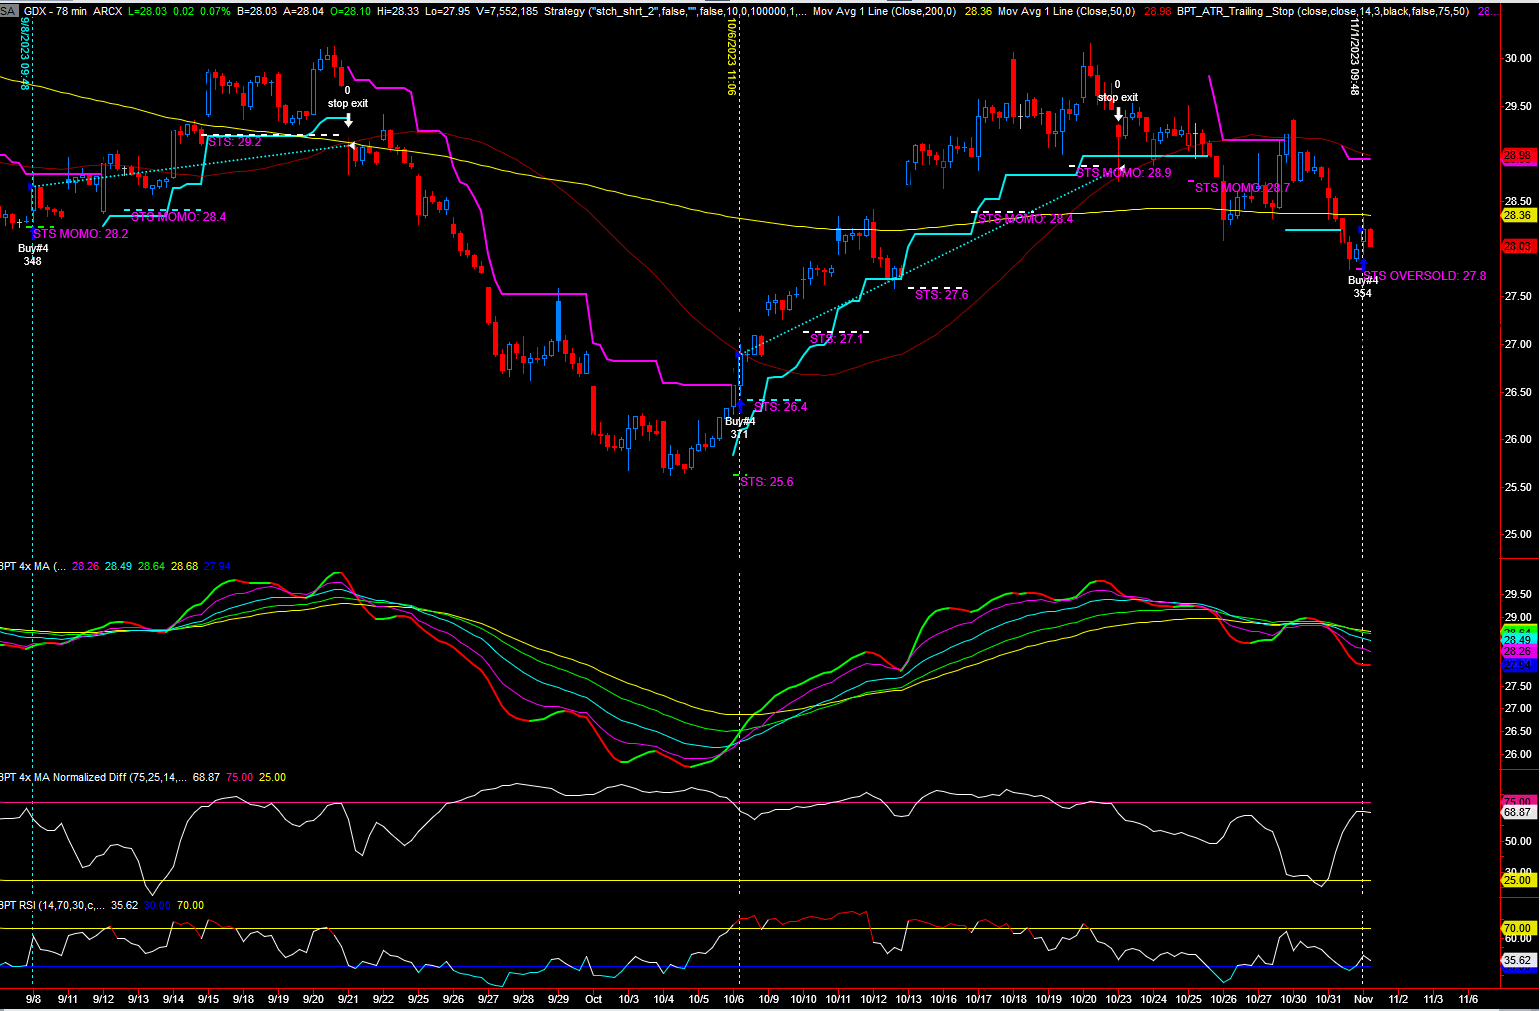Click the white stop exit arrow near 9/21
The width and height of the screenshot is (1540, 1011).
[x=347, y=119]
